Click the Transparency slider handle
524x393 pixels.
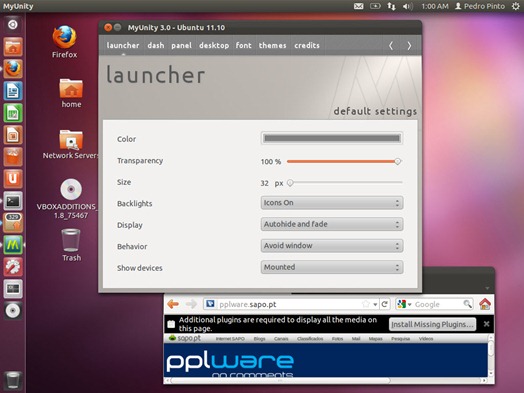click(397, 161)
